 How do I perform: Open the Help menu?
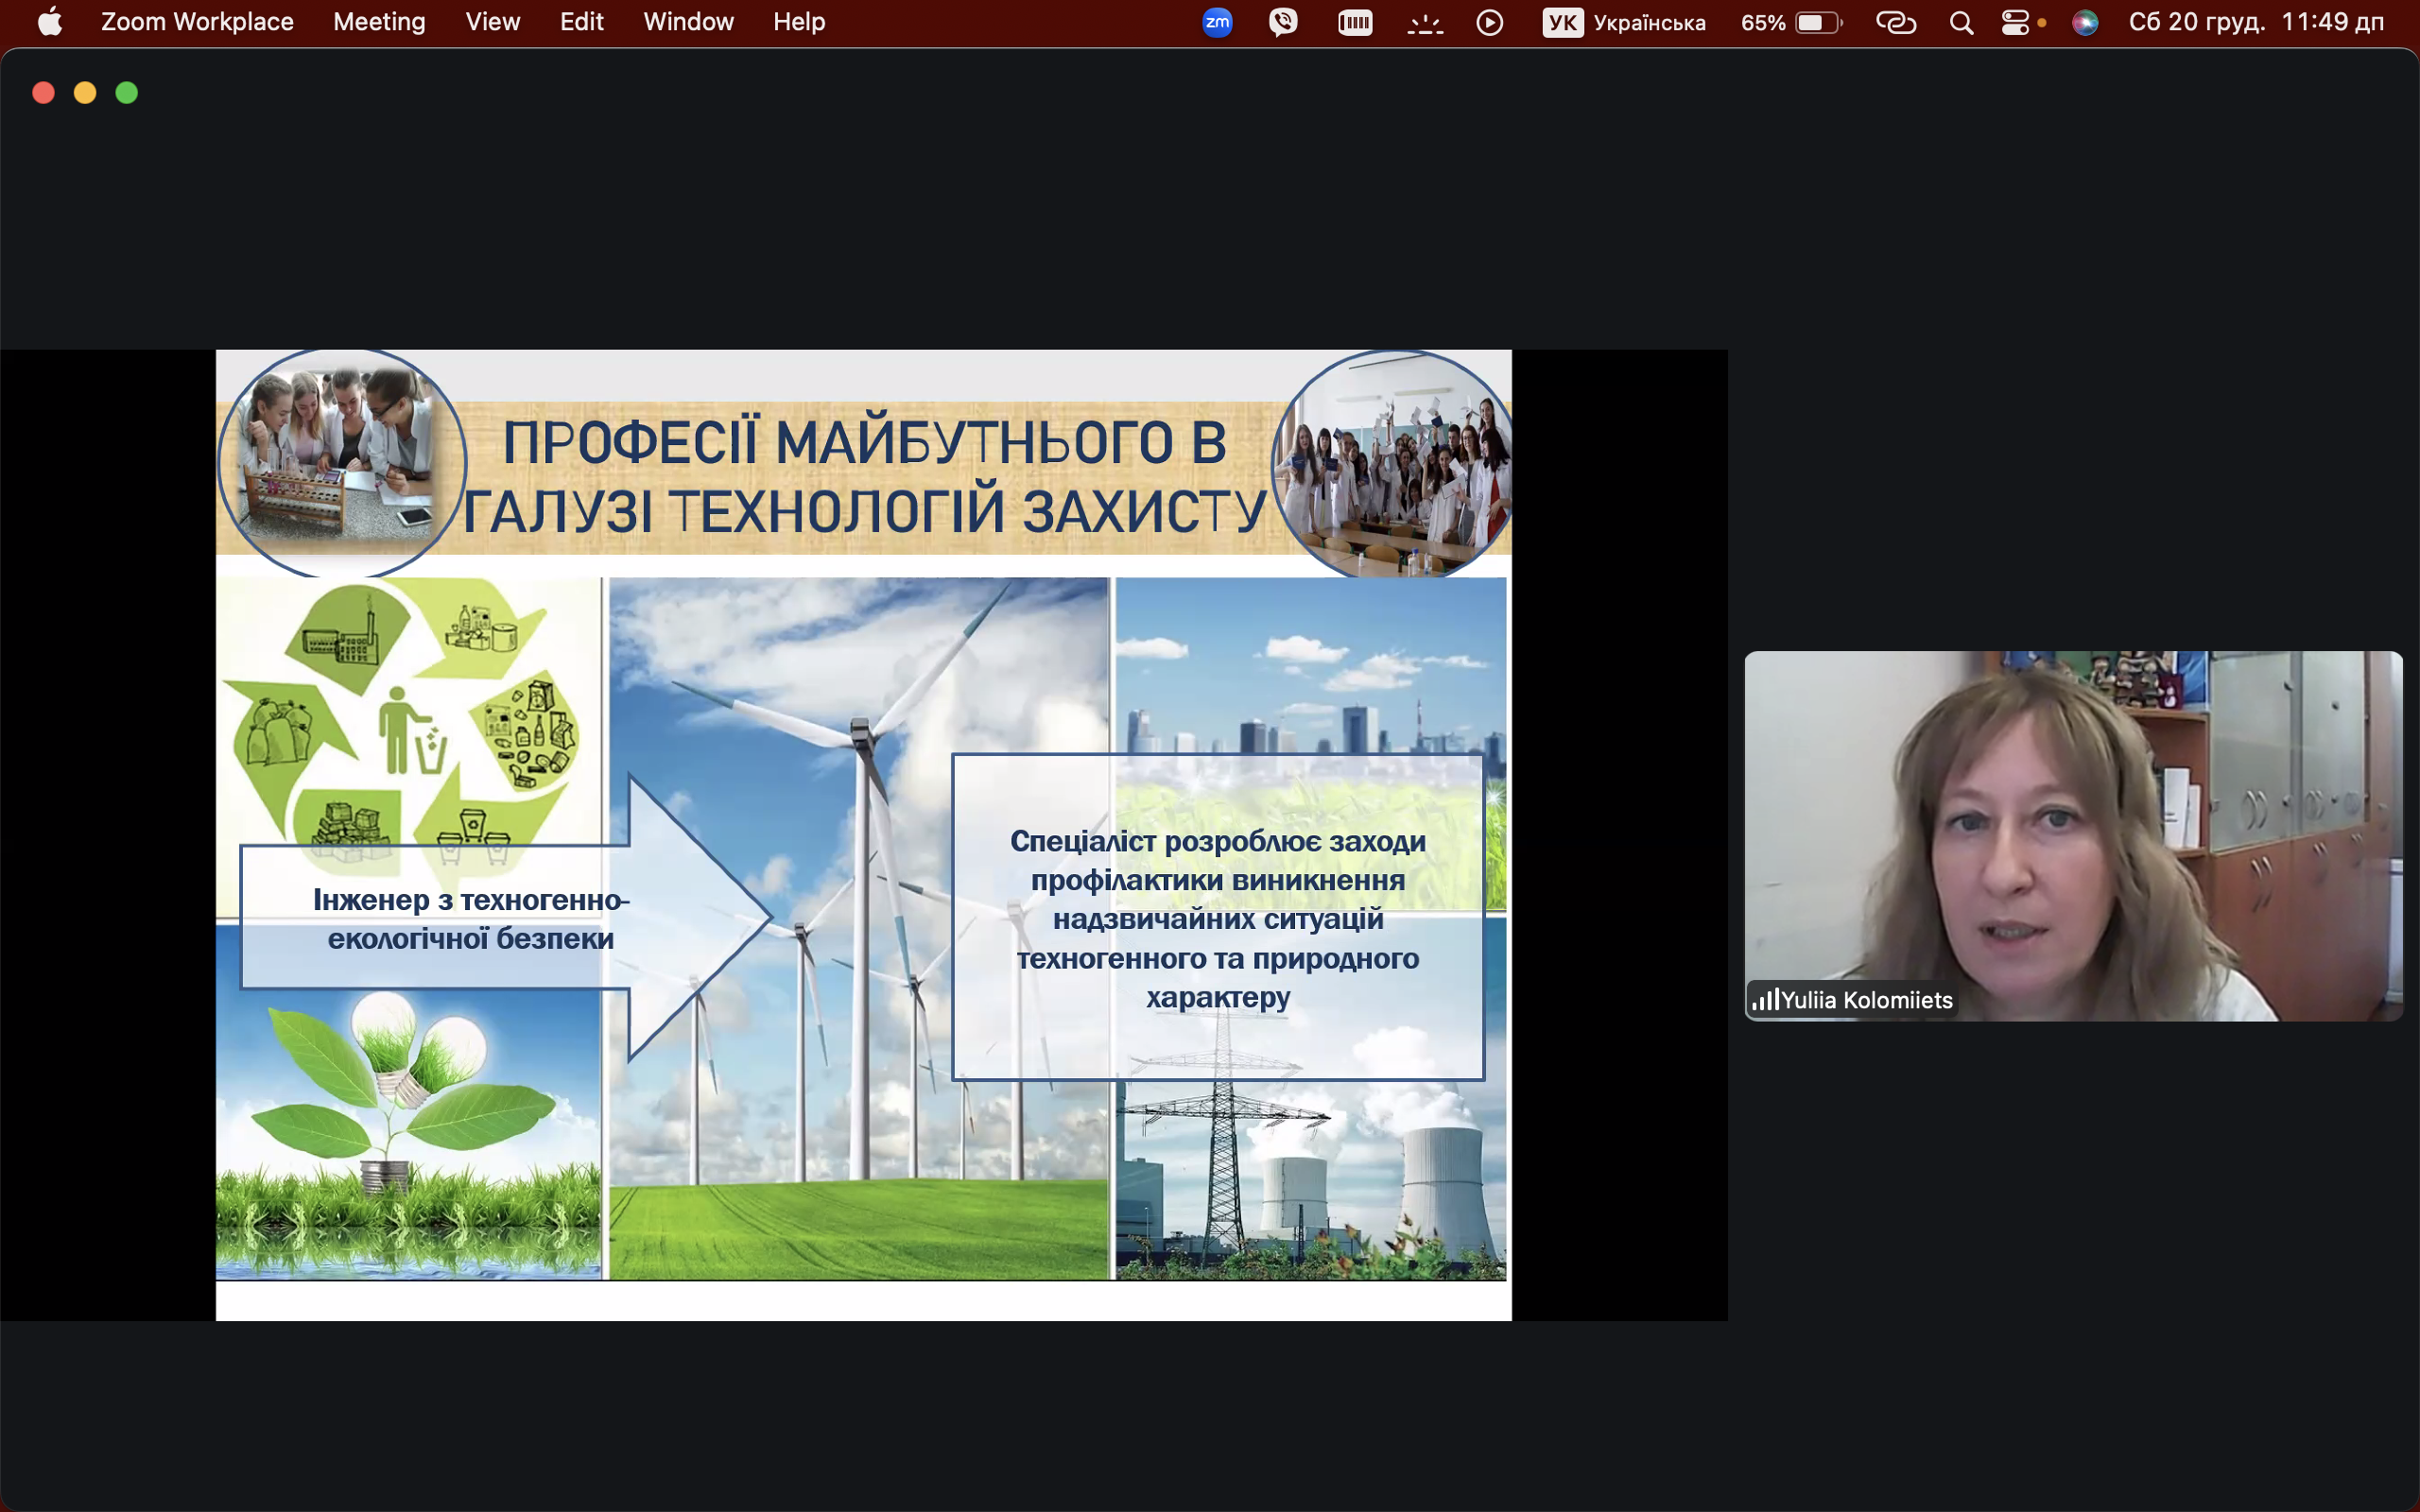(798, 22)
